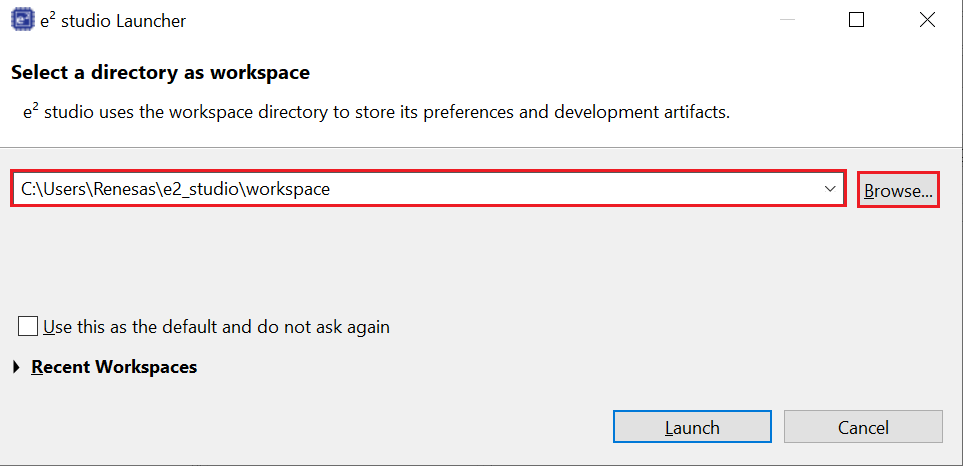
Task: Click the workspace directory description text
Action: pos(376,112)
